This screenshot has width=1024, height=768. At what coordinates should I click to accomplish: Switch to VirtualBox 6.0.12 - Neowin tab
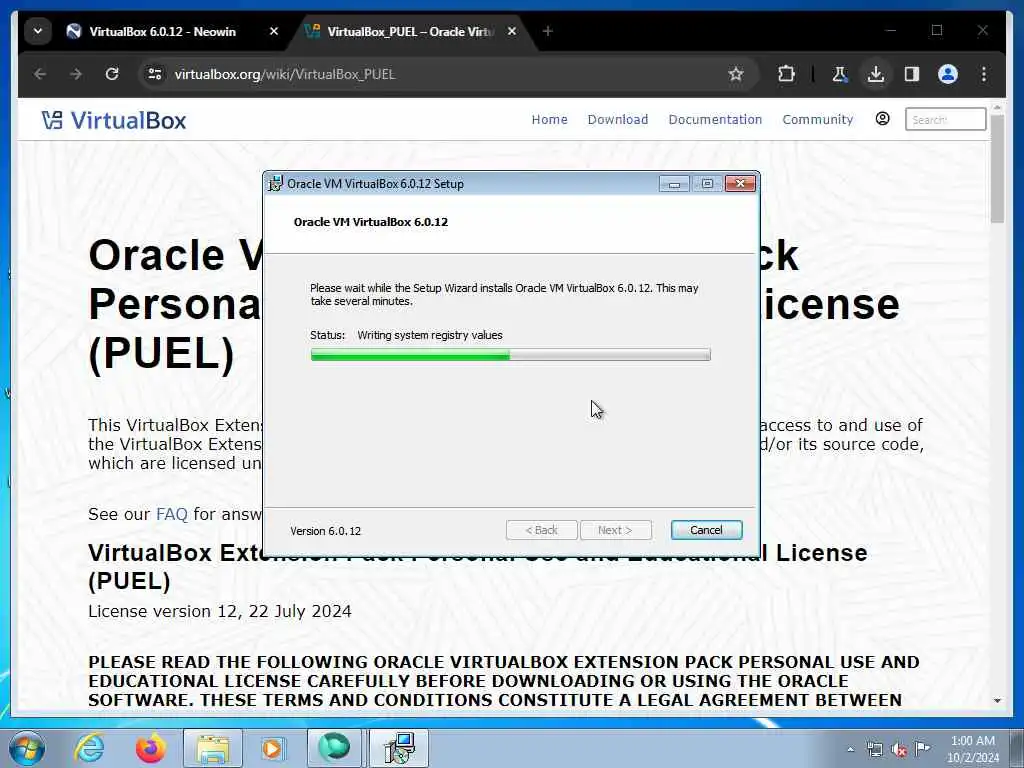click(x=163, y=31)
